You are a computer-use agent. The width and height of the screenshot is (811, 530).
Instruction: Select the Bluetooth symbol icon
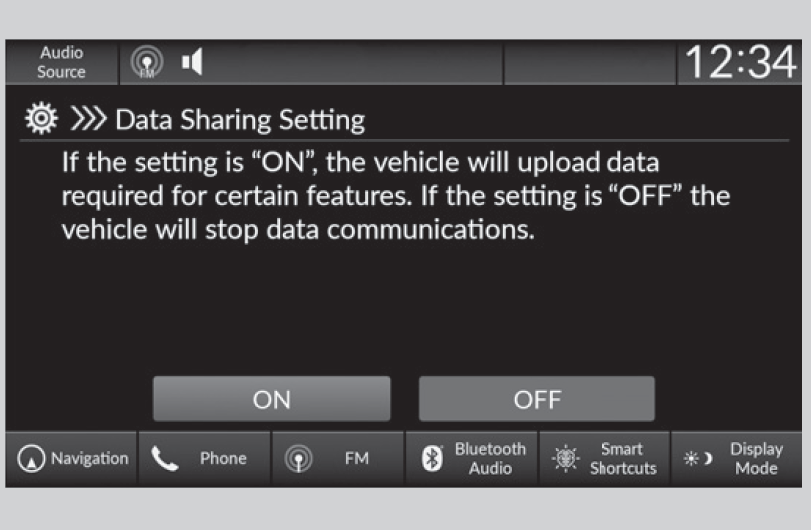(x=433, y=459)
